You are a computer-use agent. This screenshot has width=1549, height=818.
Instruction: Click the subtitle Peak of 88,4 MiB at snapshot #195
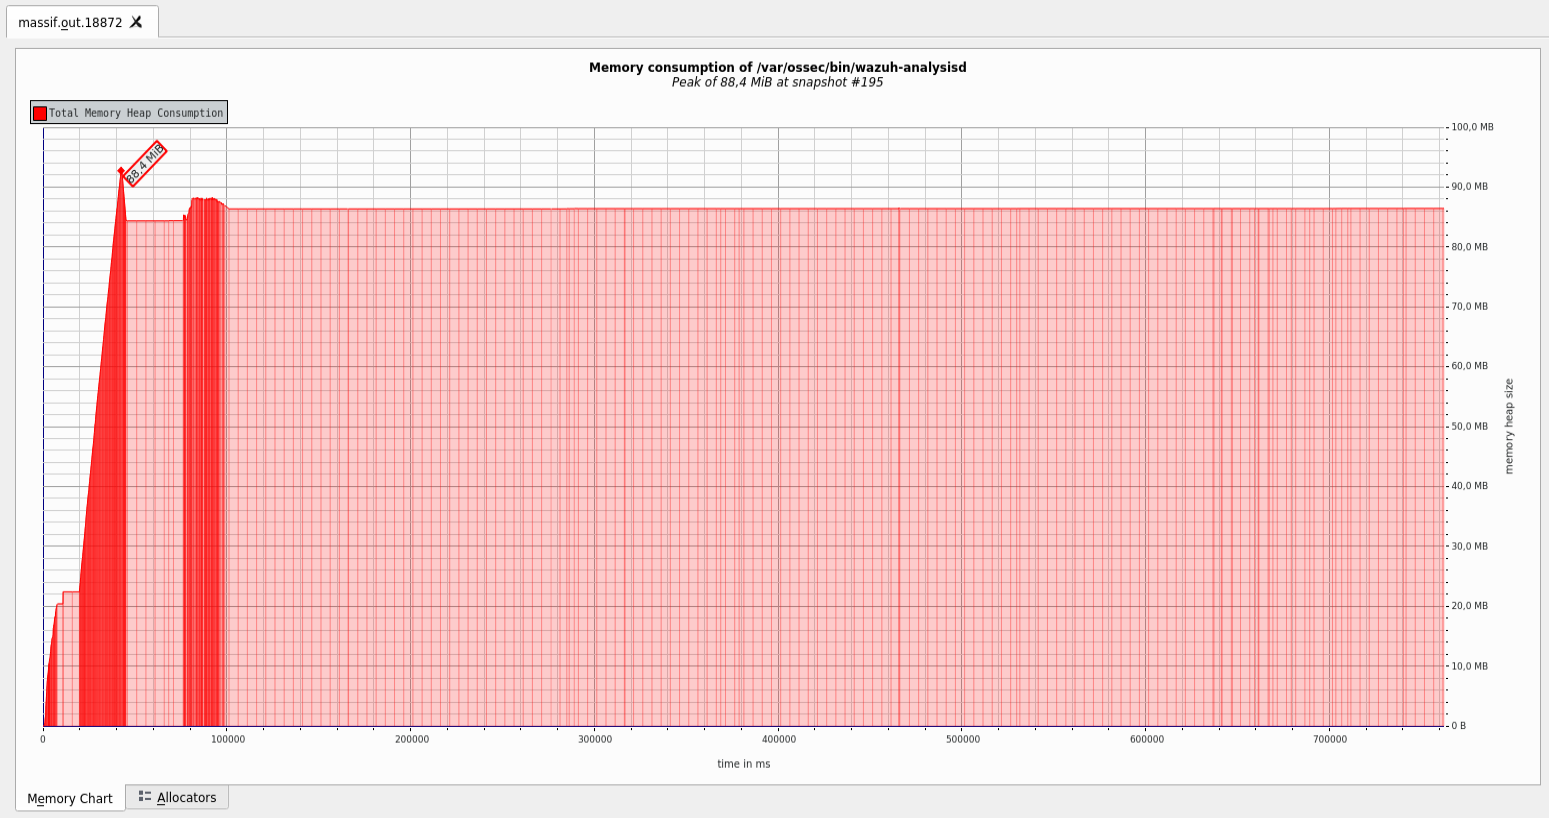pos(775,82)
